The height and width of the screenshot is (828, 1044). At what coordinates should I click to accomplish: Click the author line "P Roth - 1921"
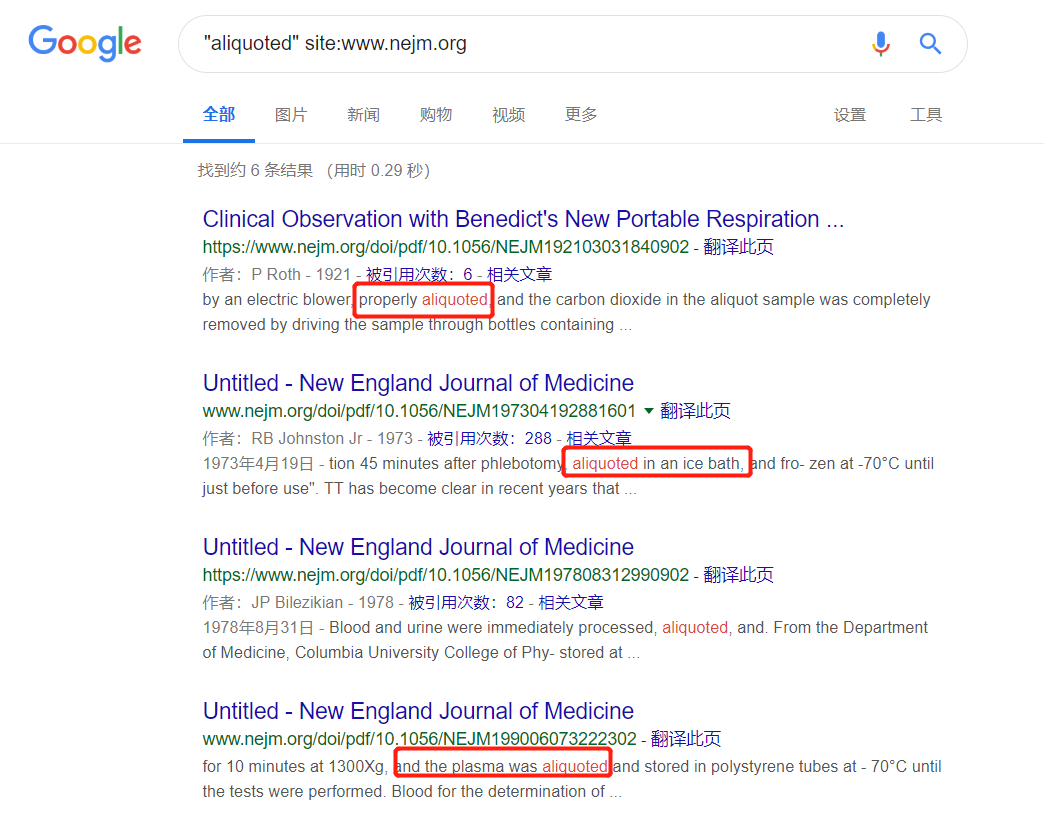(300, 274)
